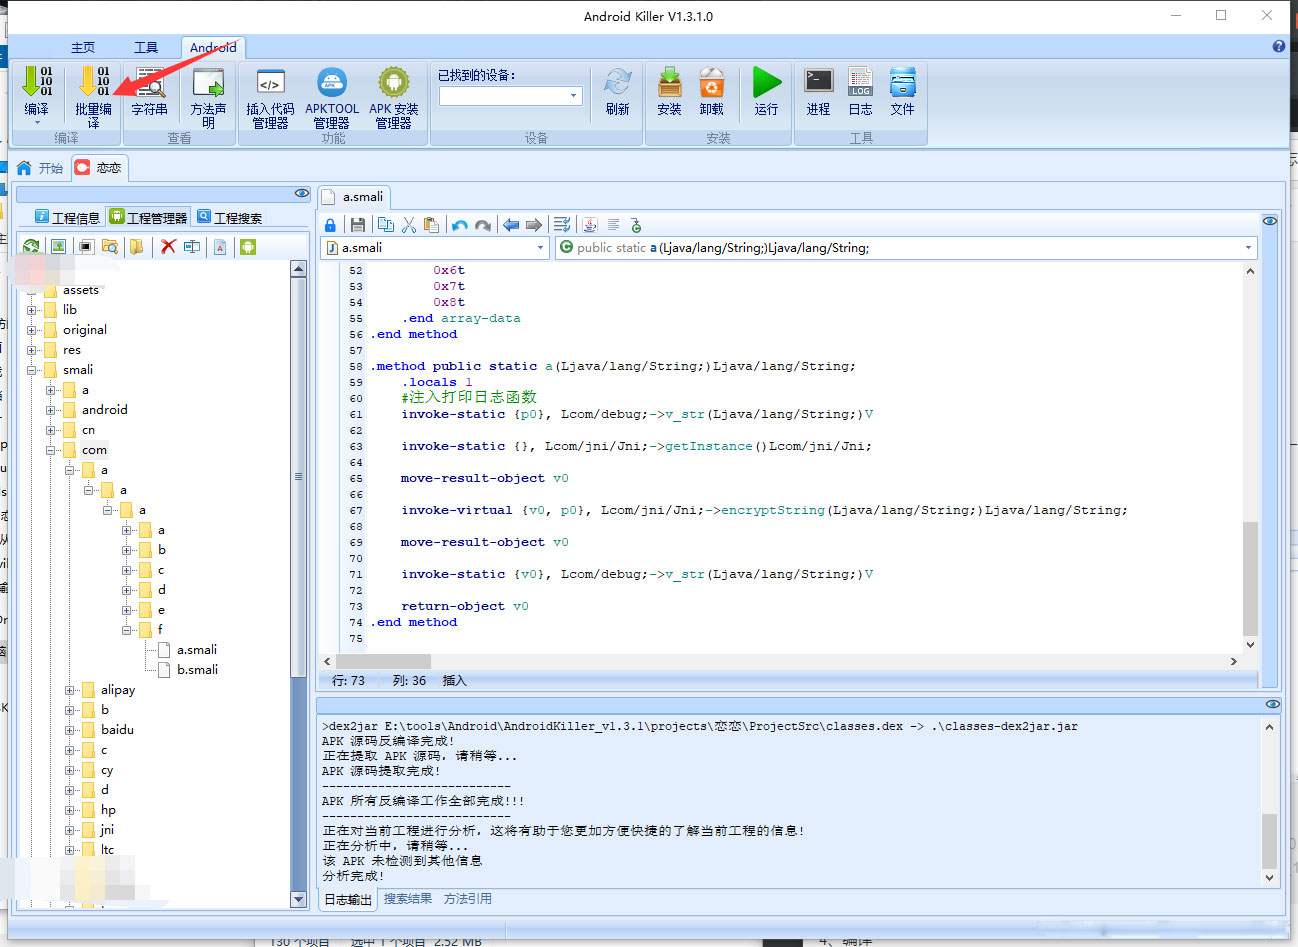Click the log panel scroll down arrow
Screen dimensions: 1298x947
[x=1270, y=878]
